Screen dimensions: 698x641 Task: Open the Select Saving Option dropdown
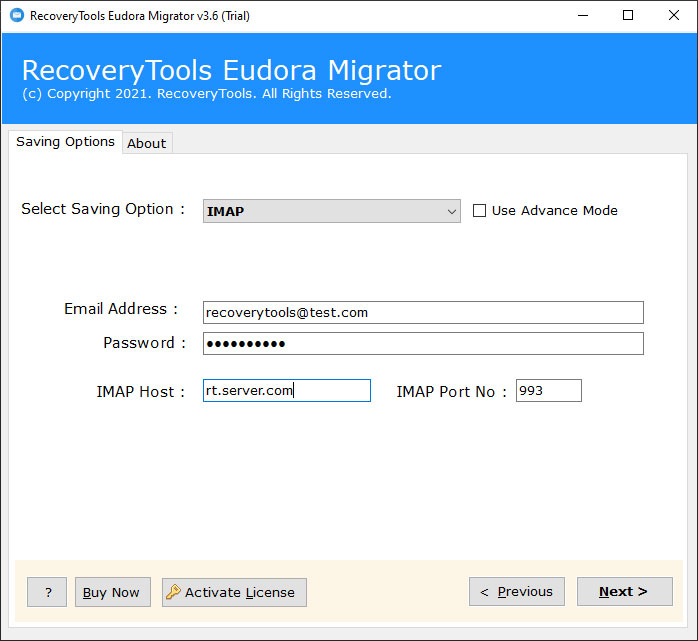332,211
